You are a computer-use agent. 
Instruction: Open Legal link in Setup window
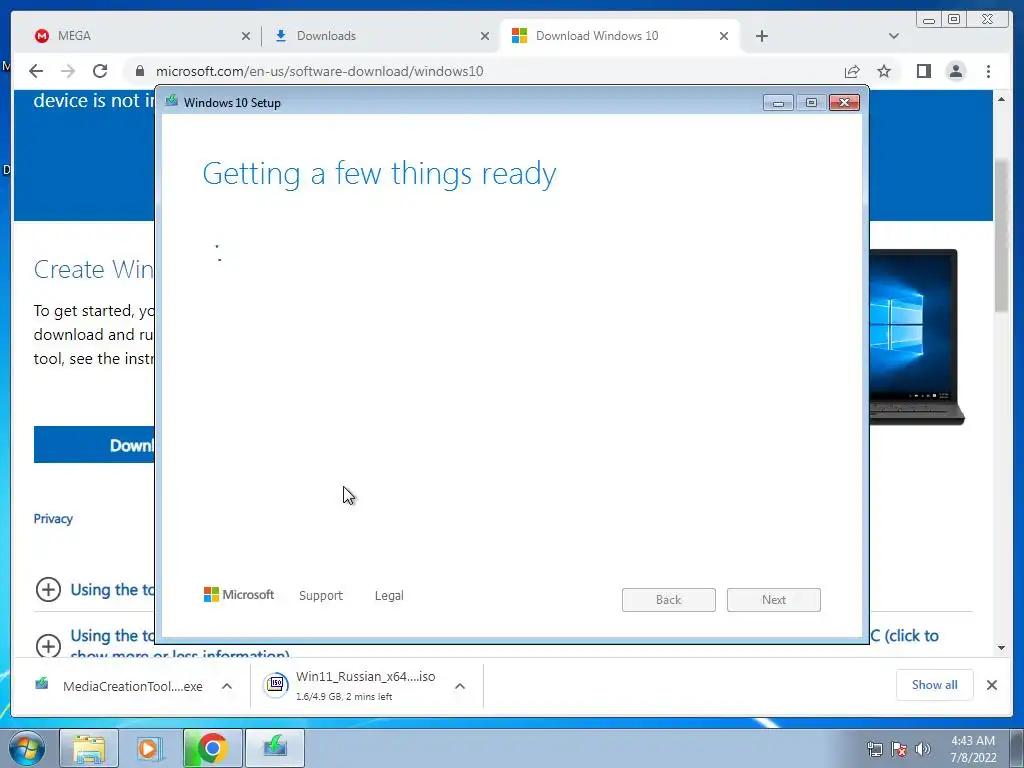[x=389, y=595]
